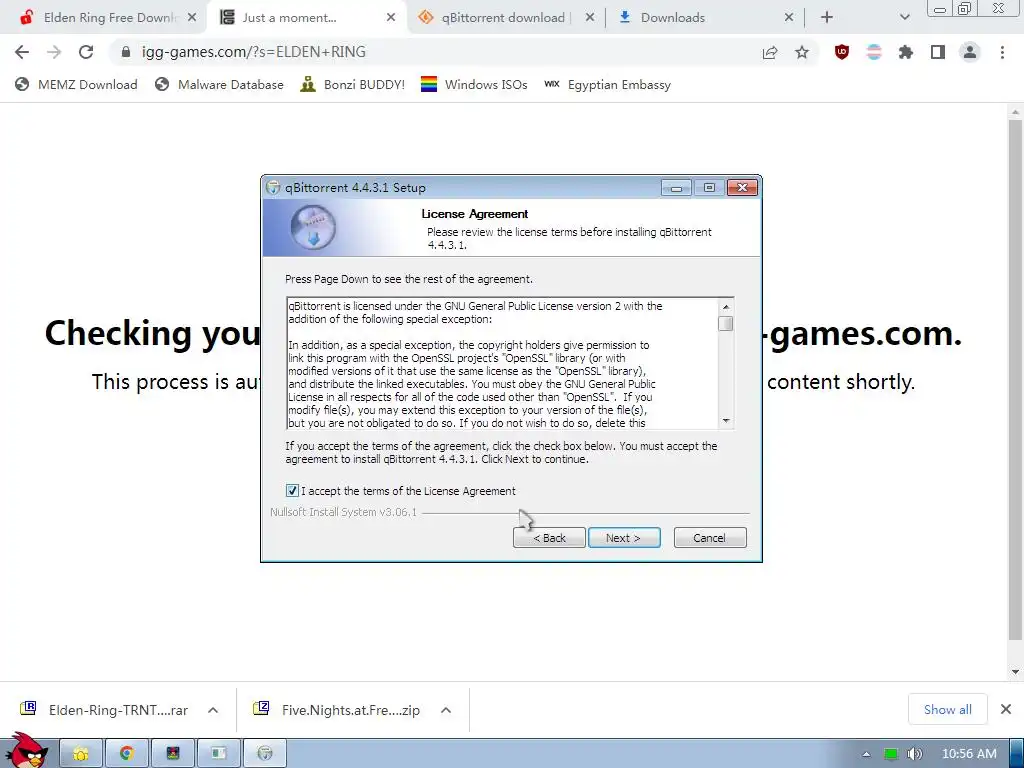1024x768 pixels.
Task: Click the taskbar clock 10:56 AM
Action: click(x=969, y=754)
